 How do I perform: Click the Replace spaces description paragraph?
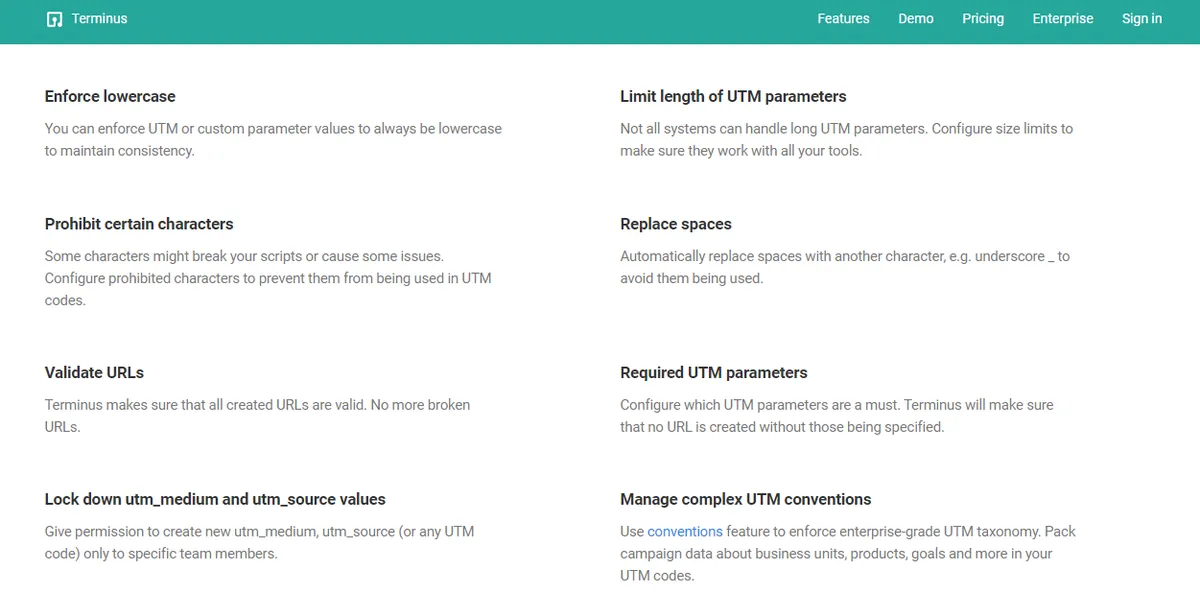point(844,267)
